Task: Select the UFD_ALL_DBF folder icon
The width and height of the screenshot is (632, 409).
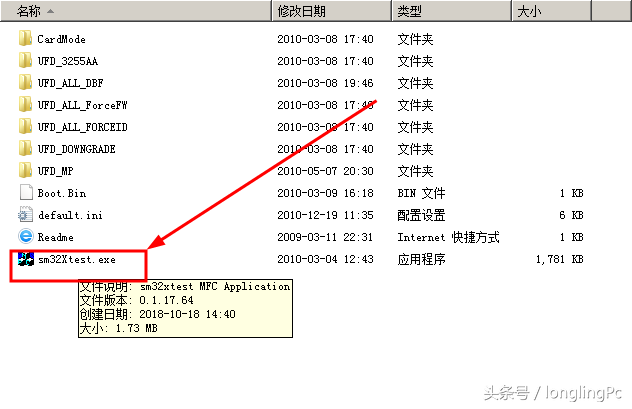Action: (25, 82)
